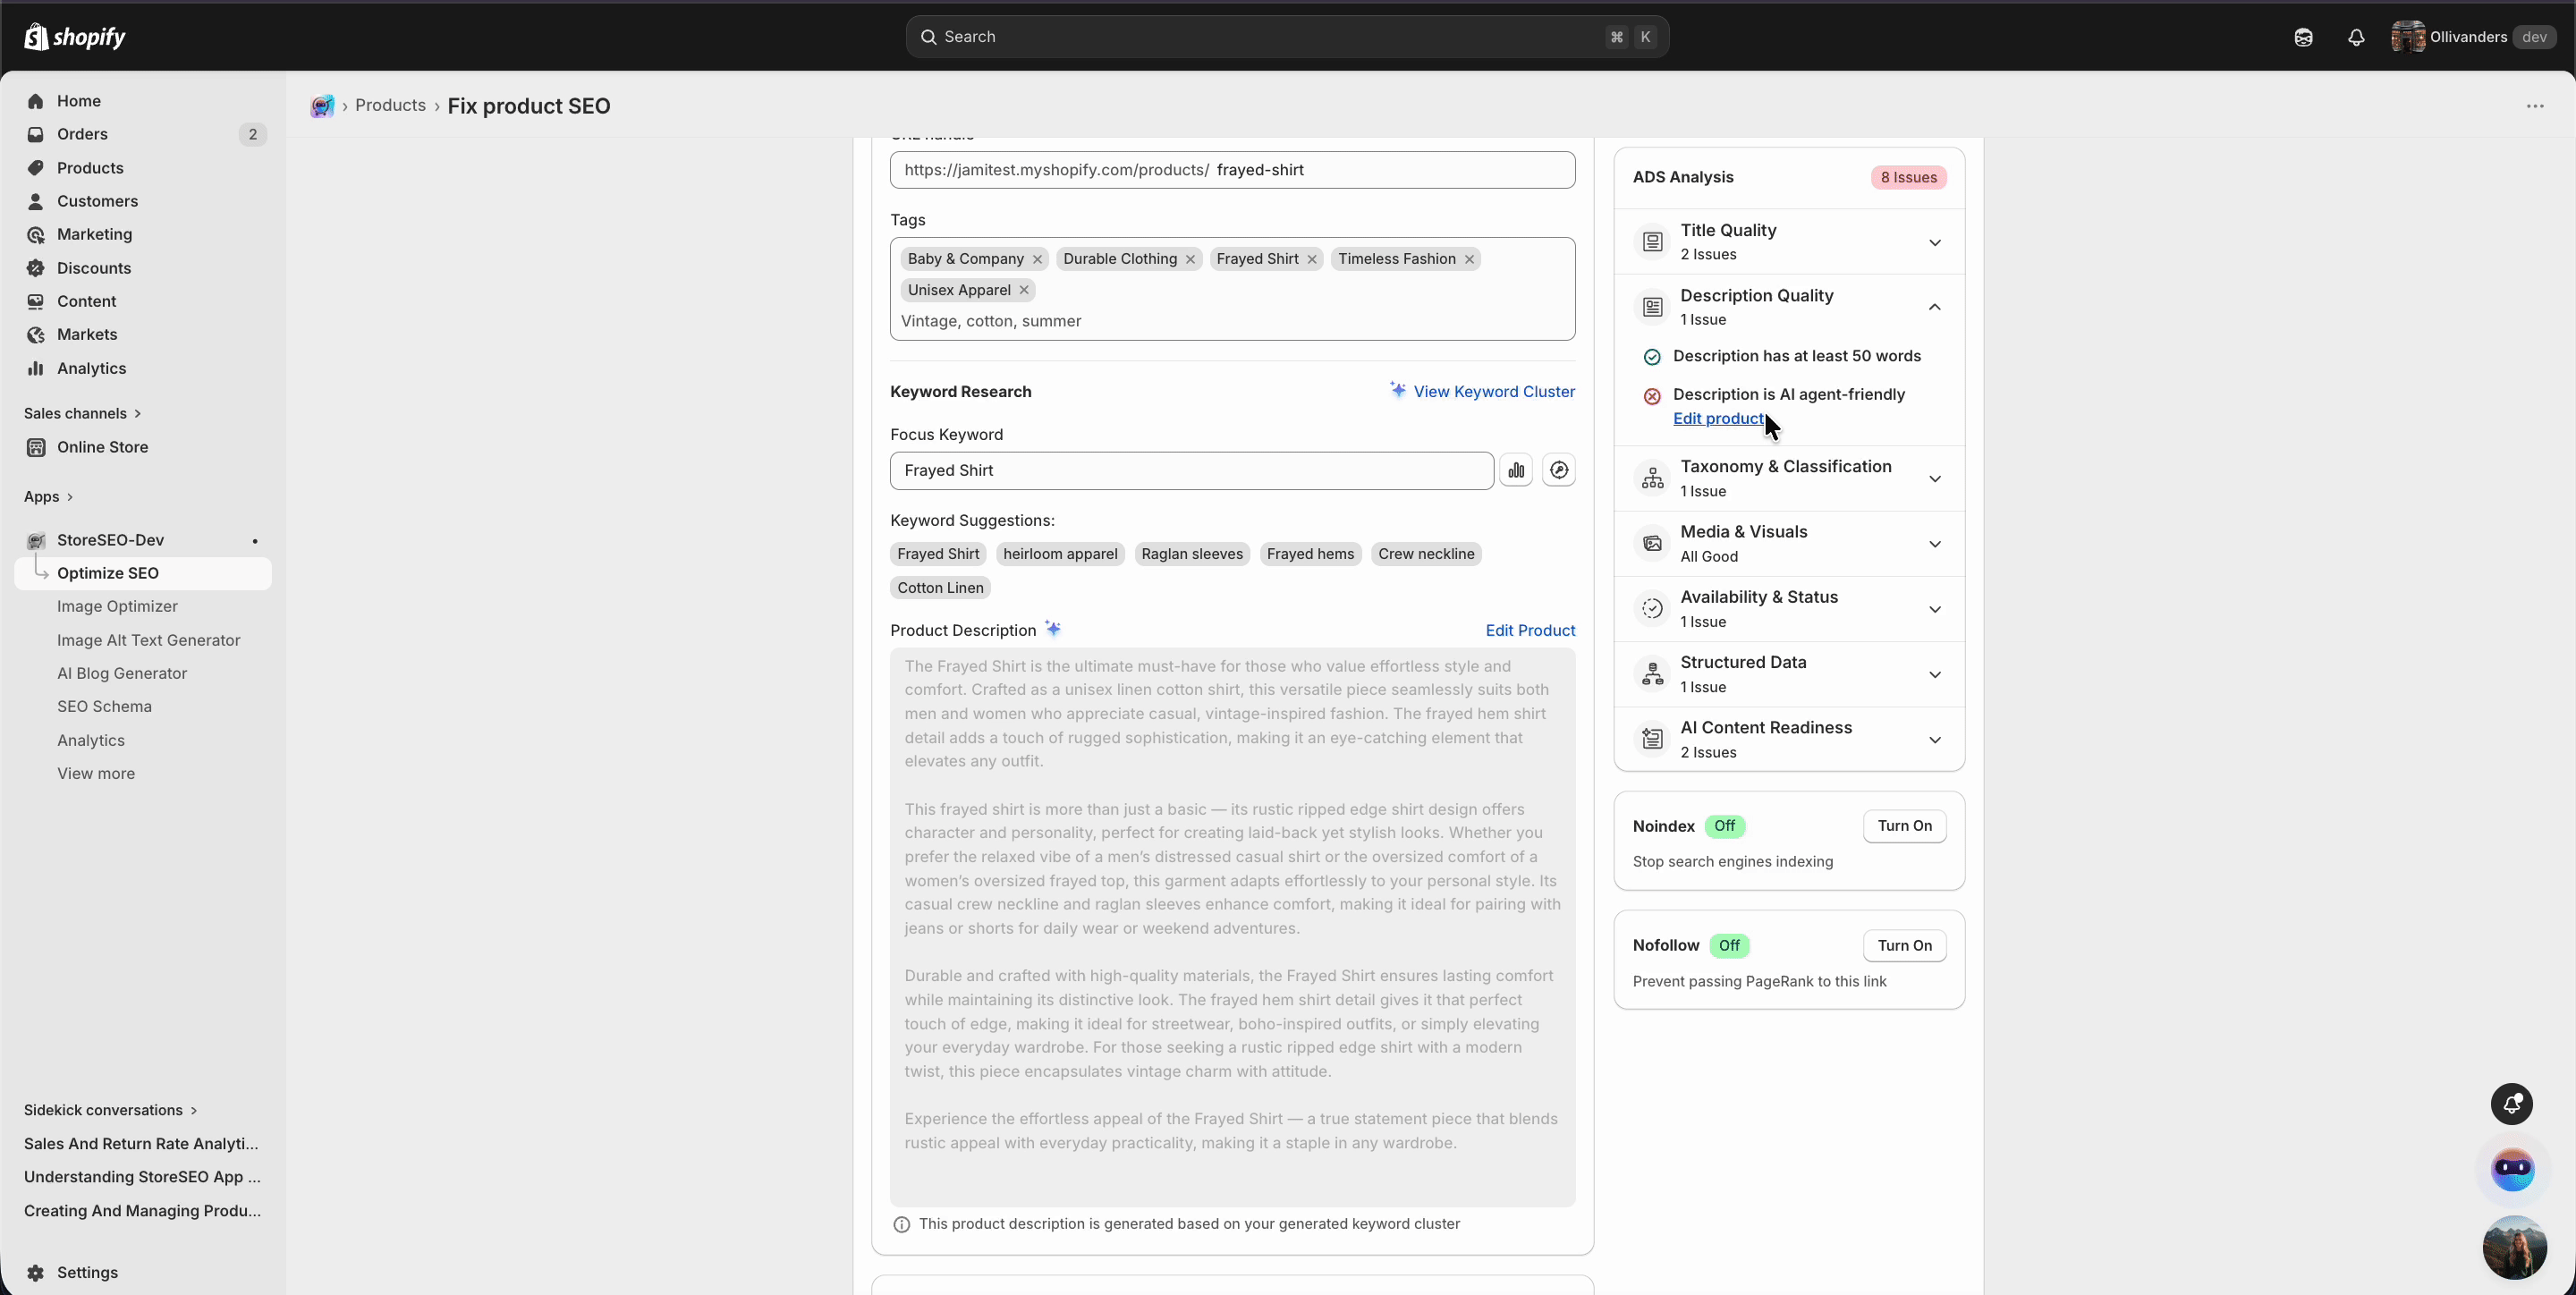Select Optimize SEO in the sidebar
The image size is (2576, 1295).
click(x=111, y=572)
